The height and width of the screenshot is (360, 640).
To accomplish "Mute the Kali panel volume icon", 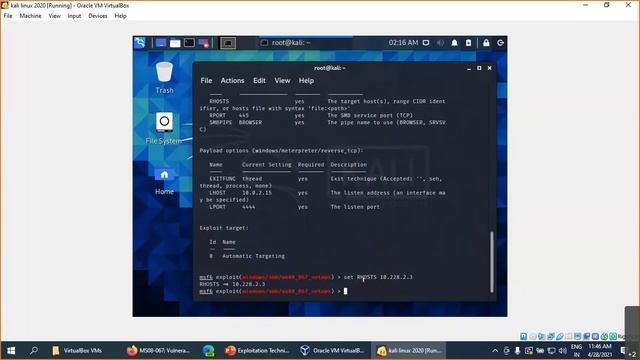I will coord(440,43).
